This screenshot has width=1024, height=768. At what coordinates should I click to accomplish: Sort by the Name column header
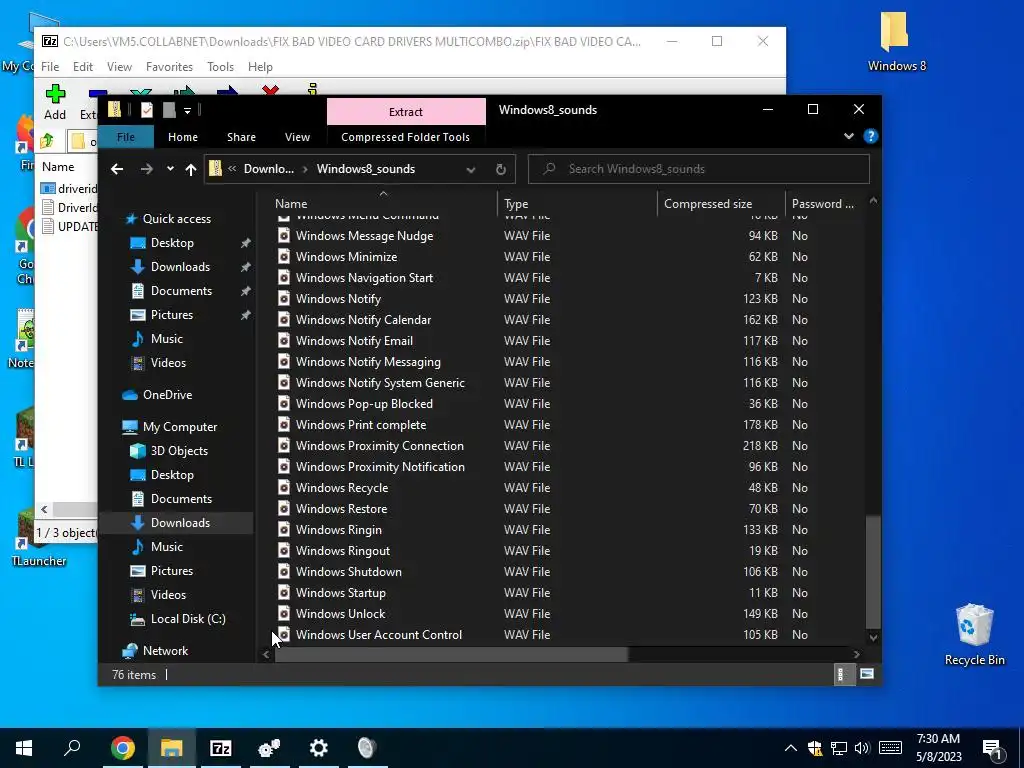pyautogui.click(x=383, y=204)
